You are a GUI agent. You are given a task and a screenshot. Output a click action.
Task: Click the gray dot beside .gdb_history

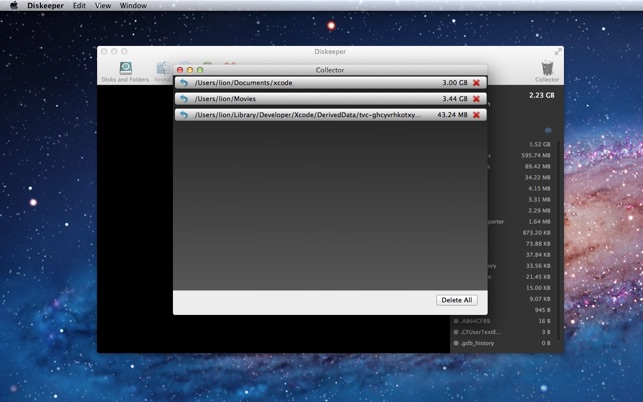pos(456,343)
